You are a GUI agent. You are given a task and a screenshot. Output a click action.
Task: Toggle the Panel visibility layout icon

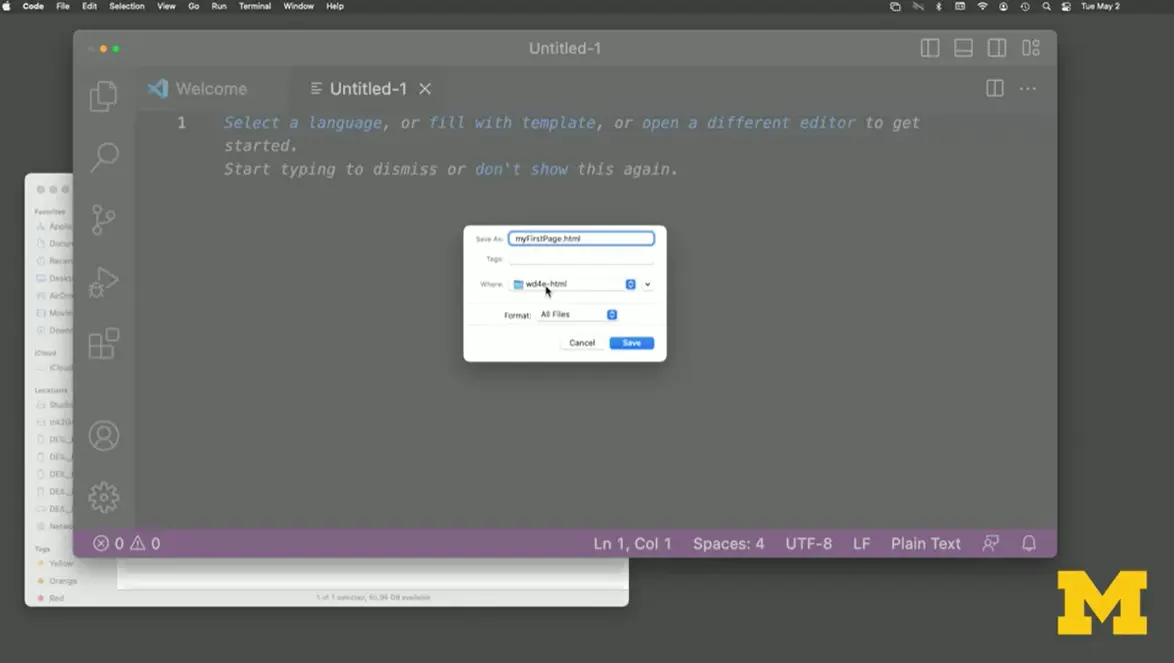click(962, 47)
